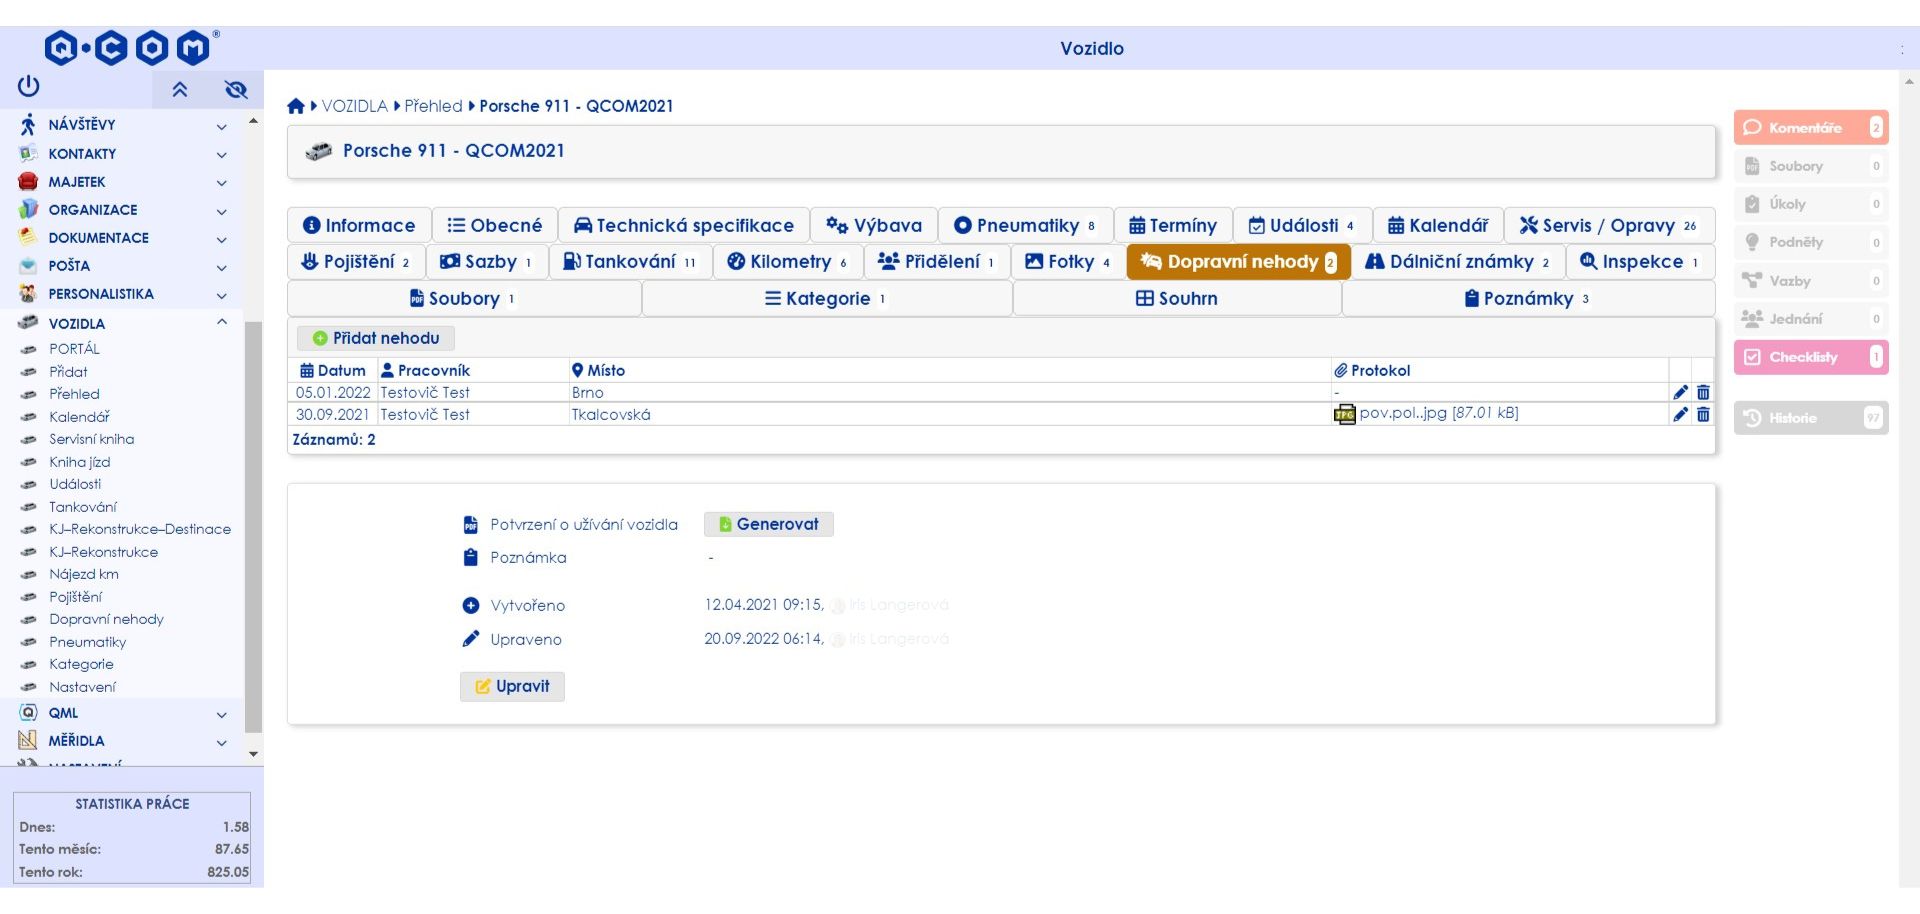The width and height of the screenshot is (1920, 914).
Task: Click the 05.01.2022 date cell
Action: click(333, 392)
